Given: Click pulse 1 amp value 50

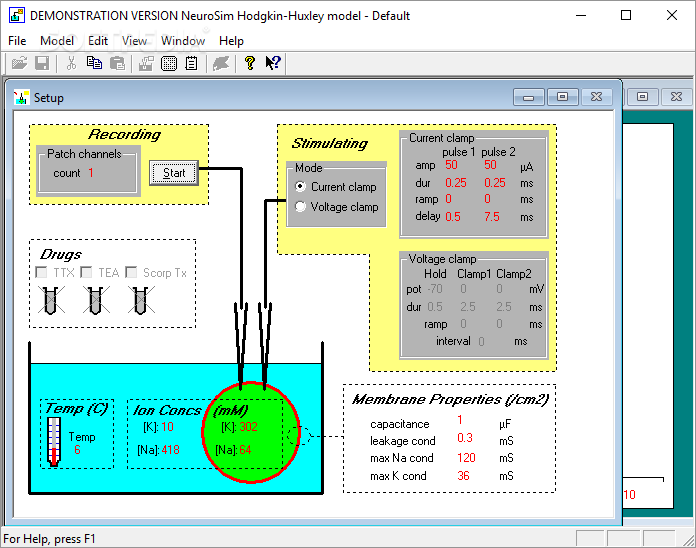Looking at the screenshot, I should point(451,165).
